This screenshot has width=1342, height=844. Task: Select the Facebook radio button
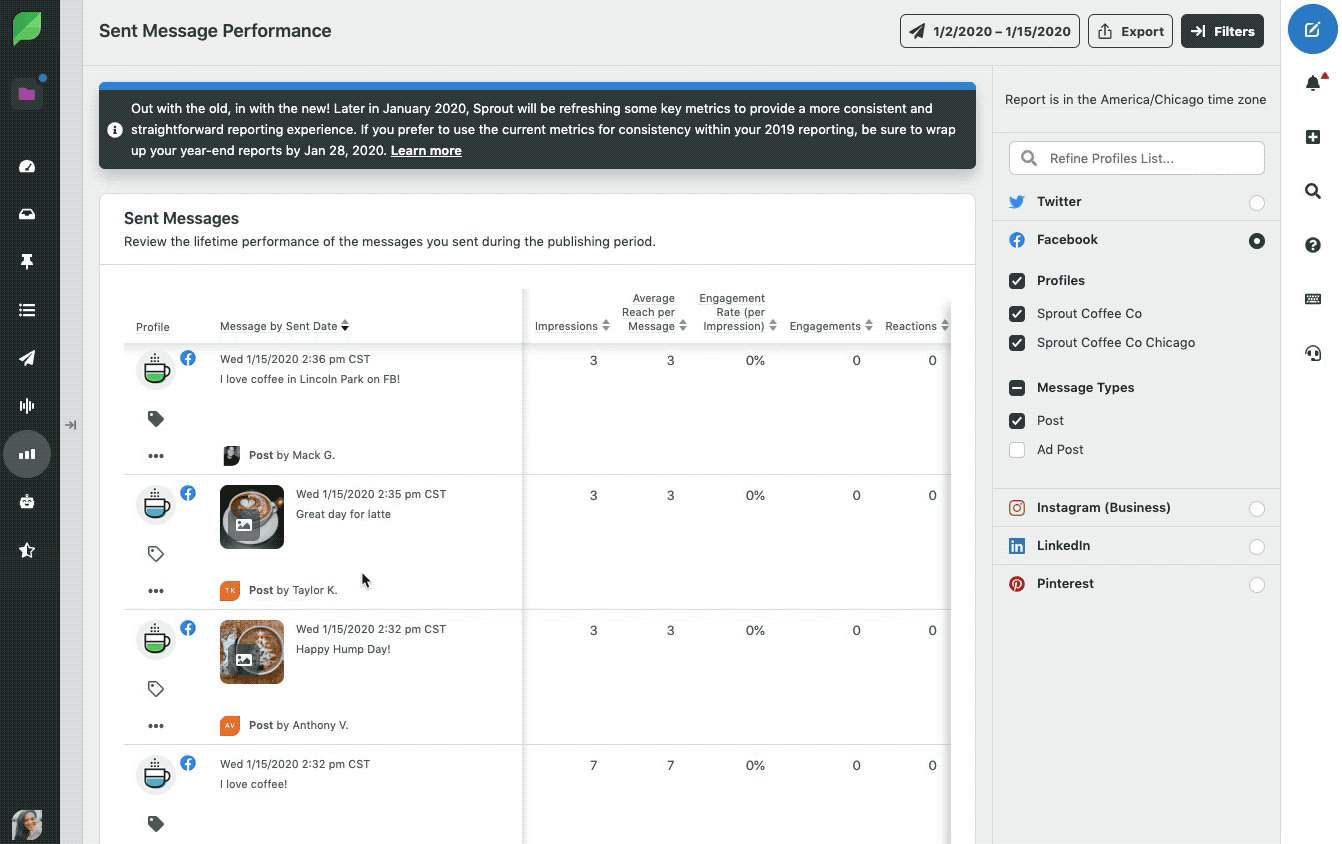coord(1257,241)
